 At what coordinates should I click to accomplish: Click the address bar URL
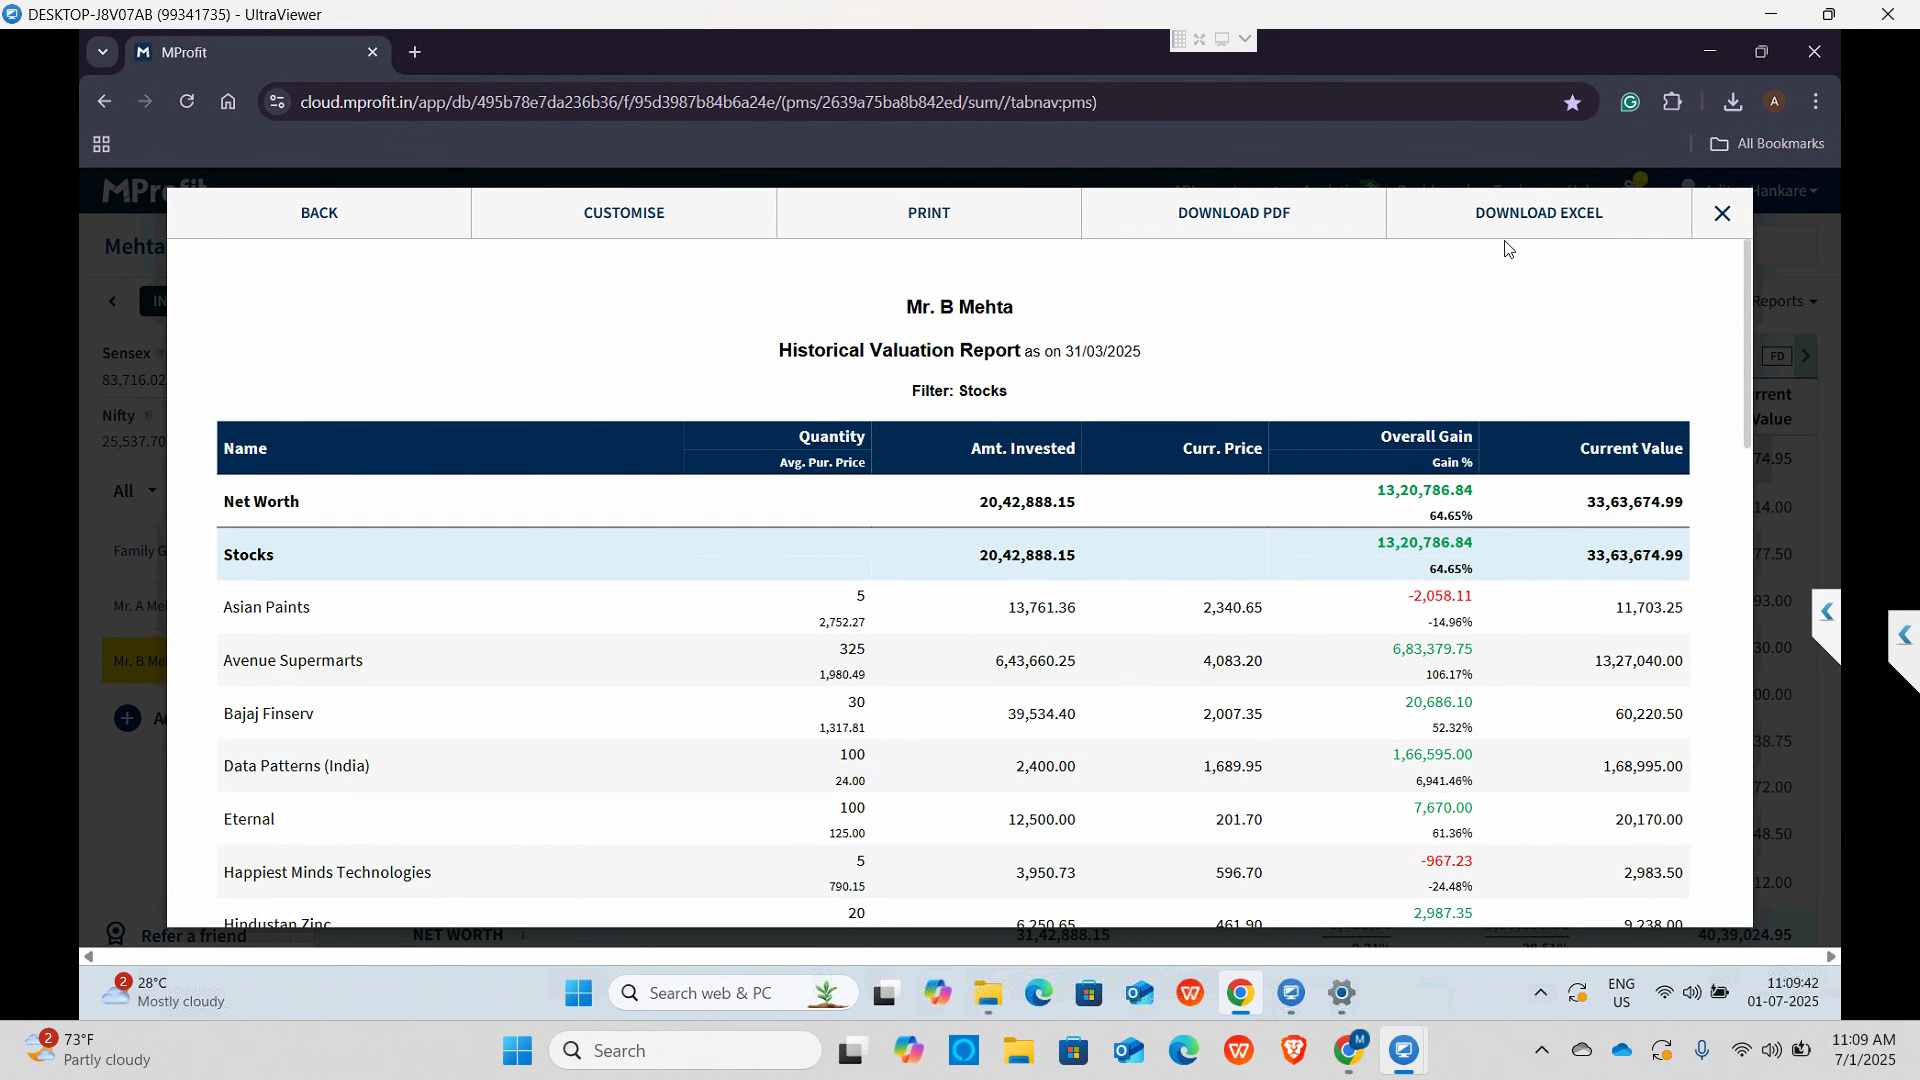(698, 102)
